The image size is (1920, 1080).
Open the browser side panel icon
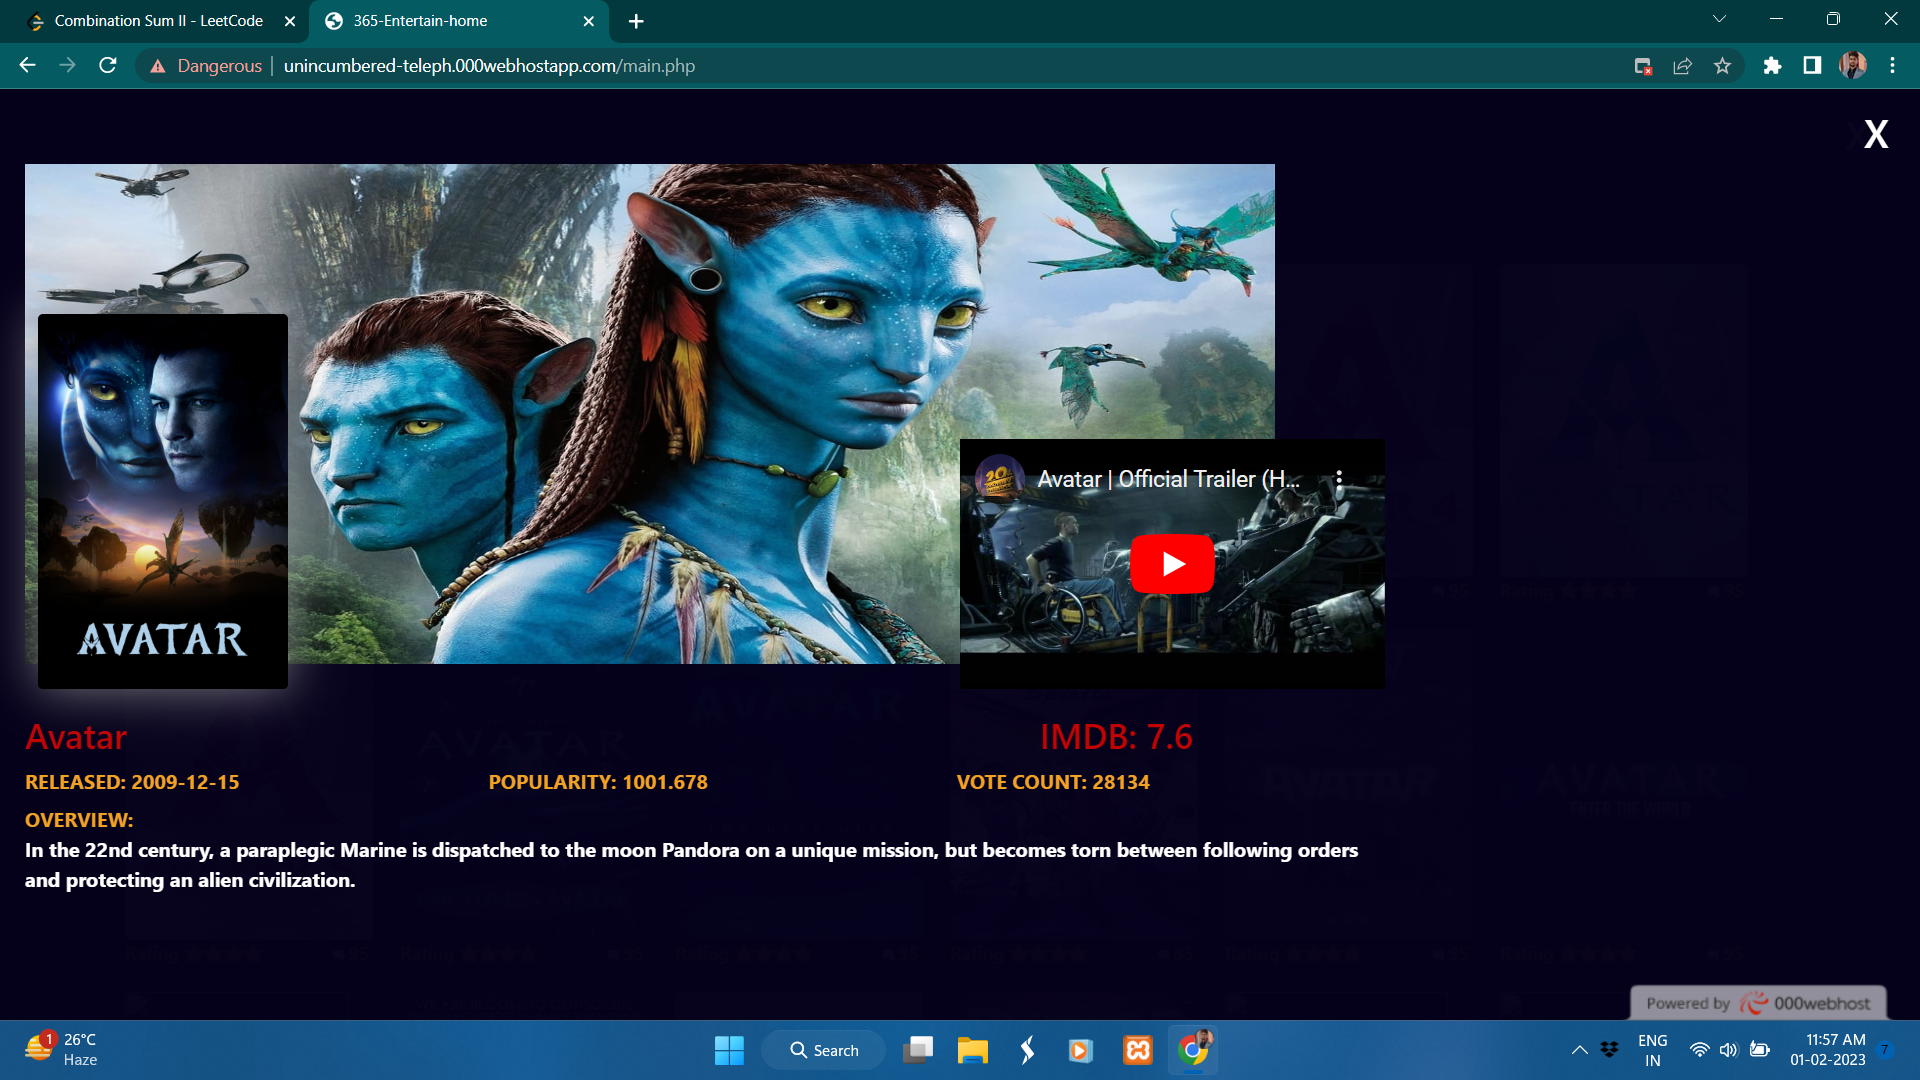pyautogui.click(x=1812, y=66)
